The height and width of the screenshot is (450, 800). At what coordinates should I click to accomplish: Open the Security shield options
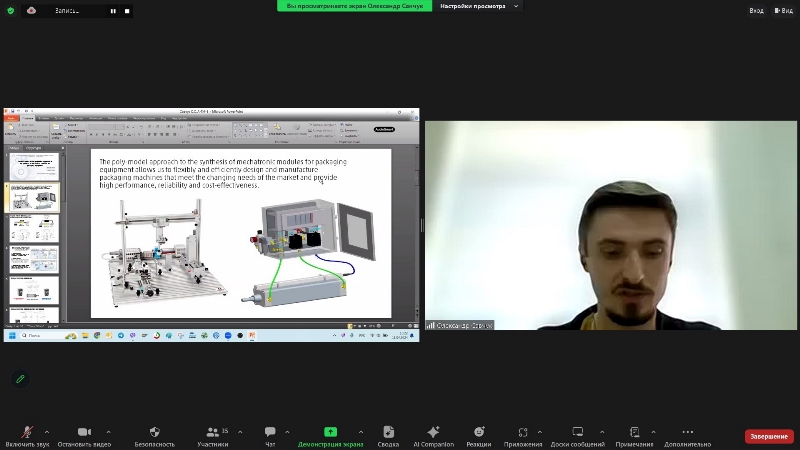click(x=154, y=433)
